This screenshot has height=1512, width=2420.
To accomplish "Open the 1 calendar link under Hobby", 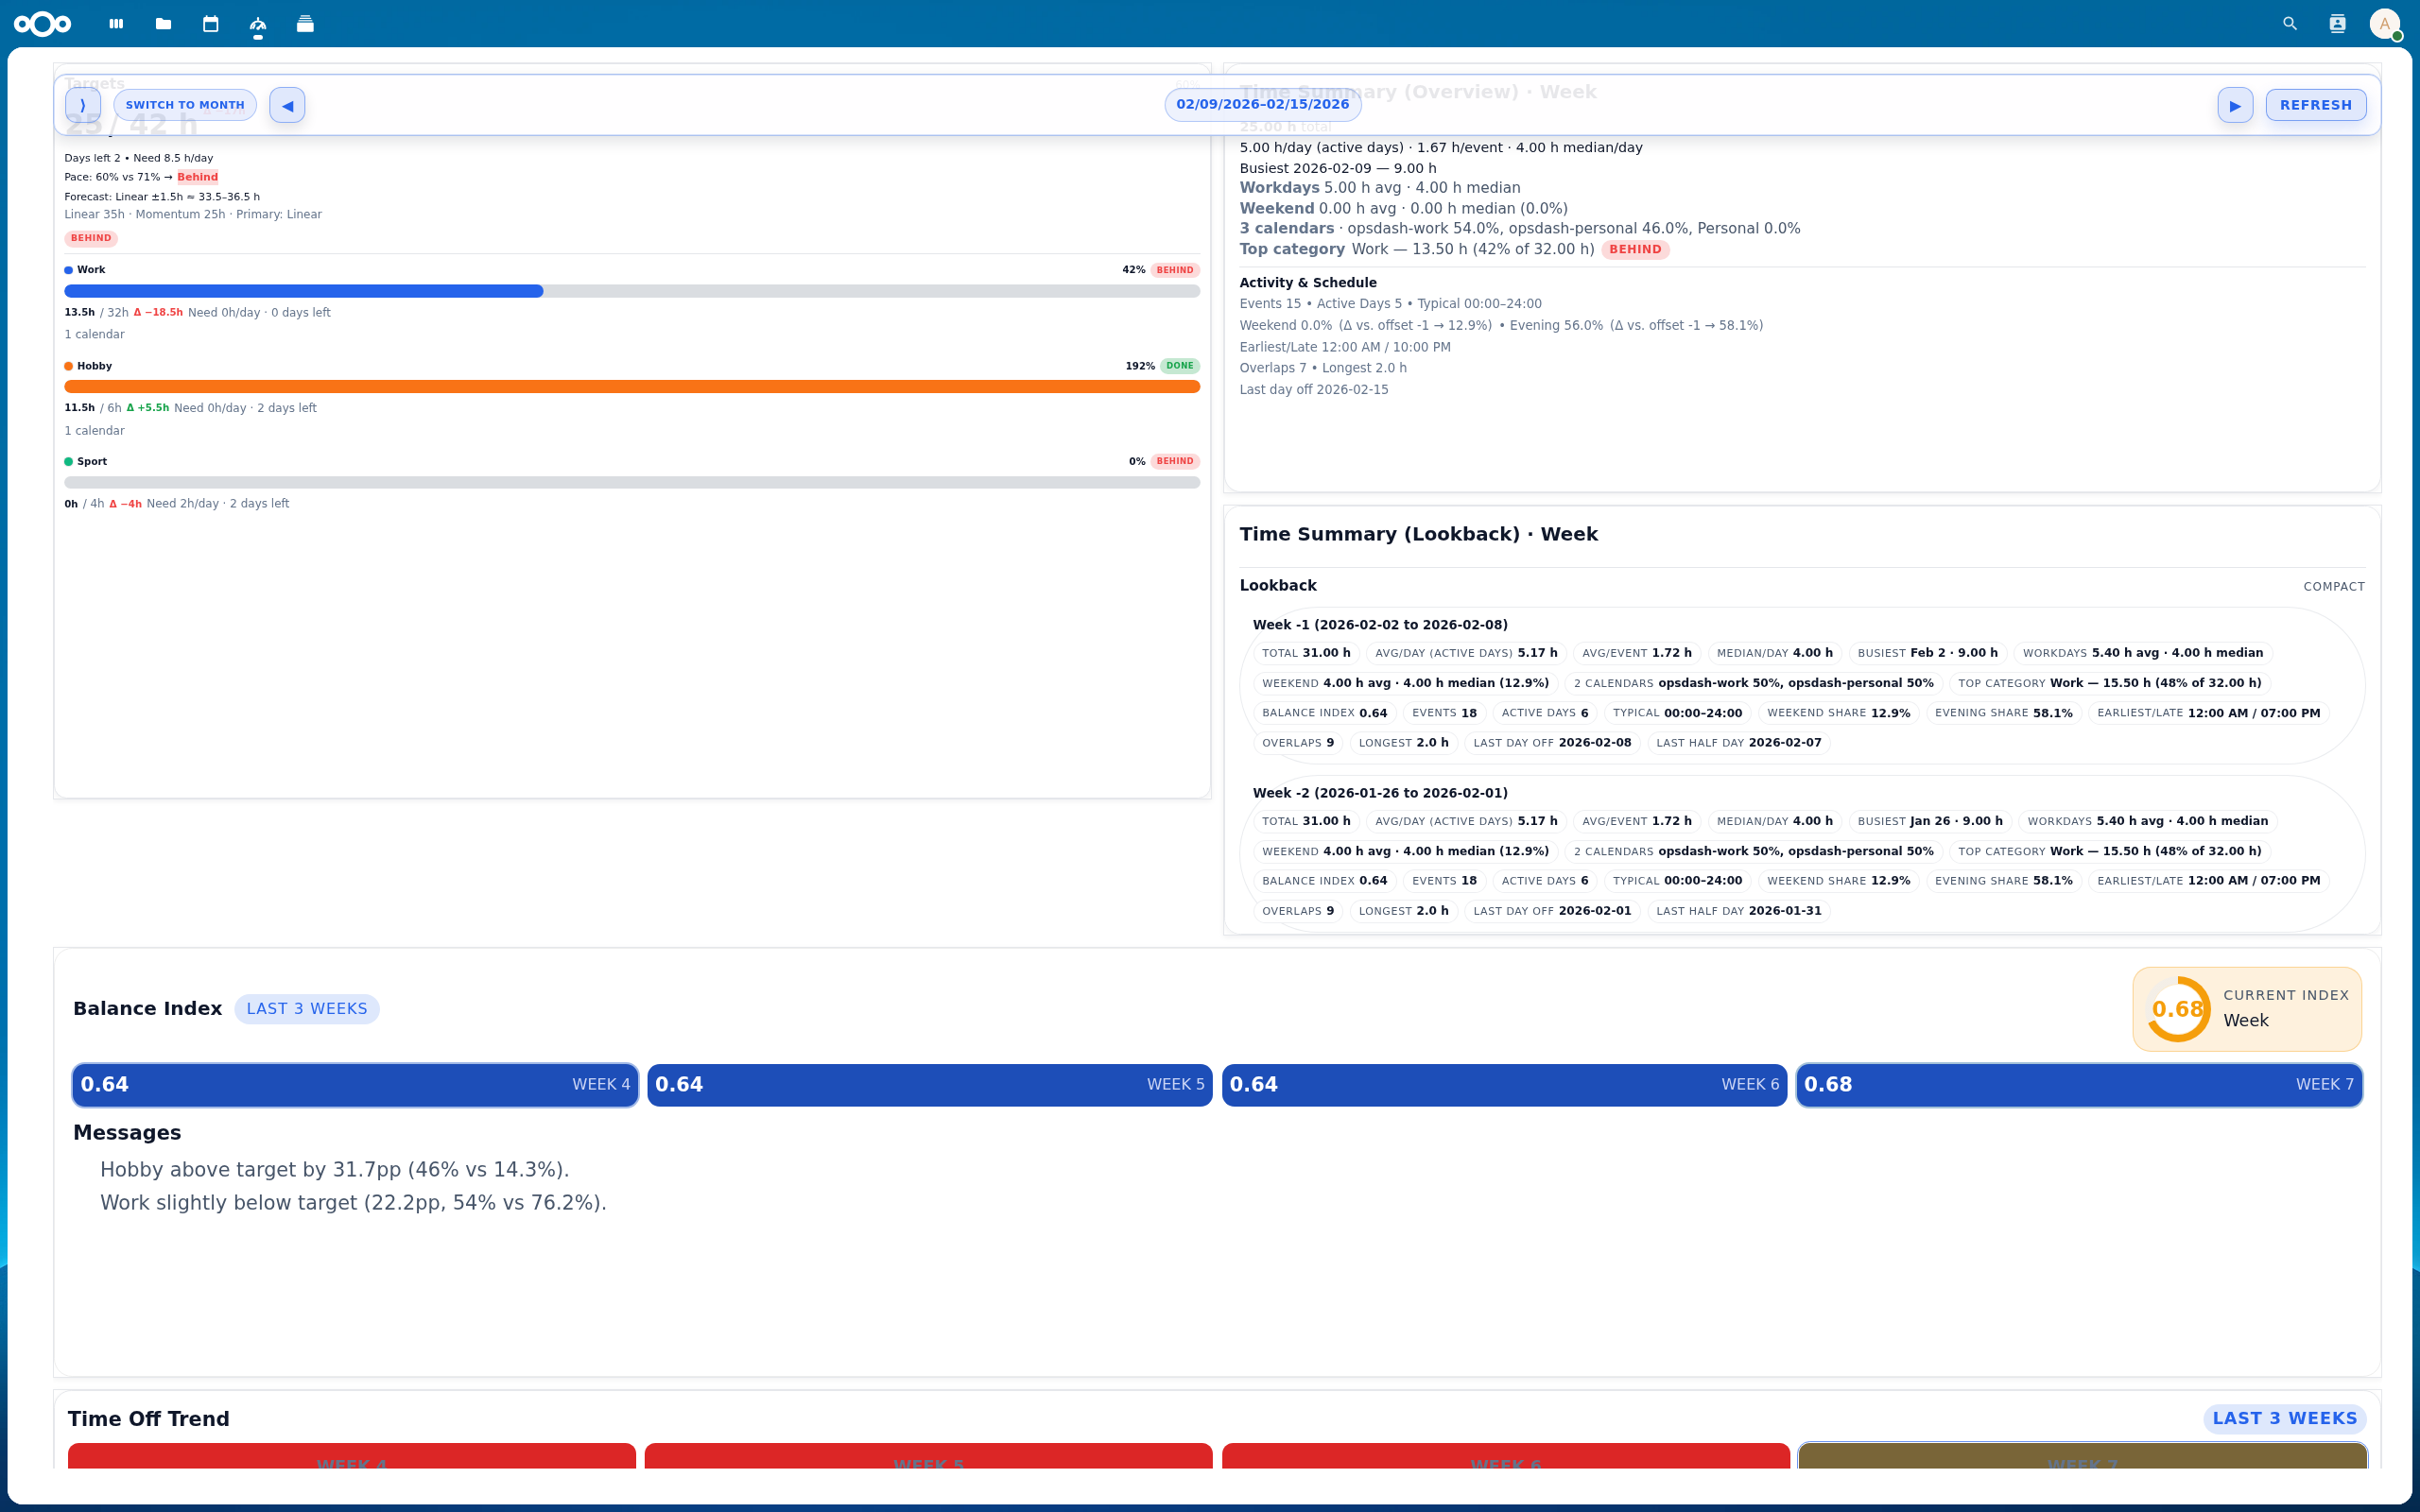I will (94, 430).
